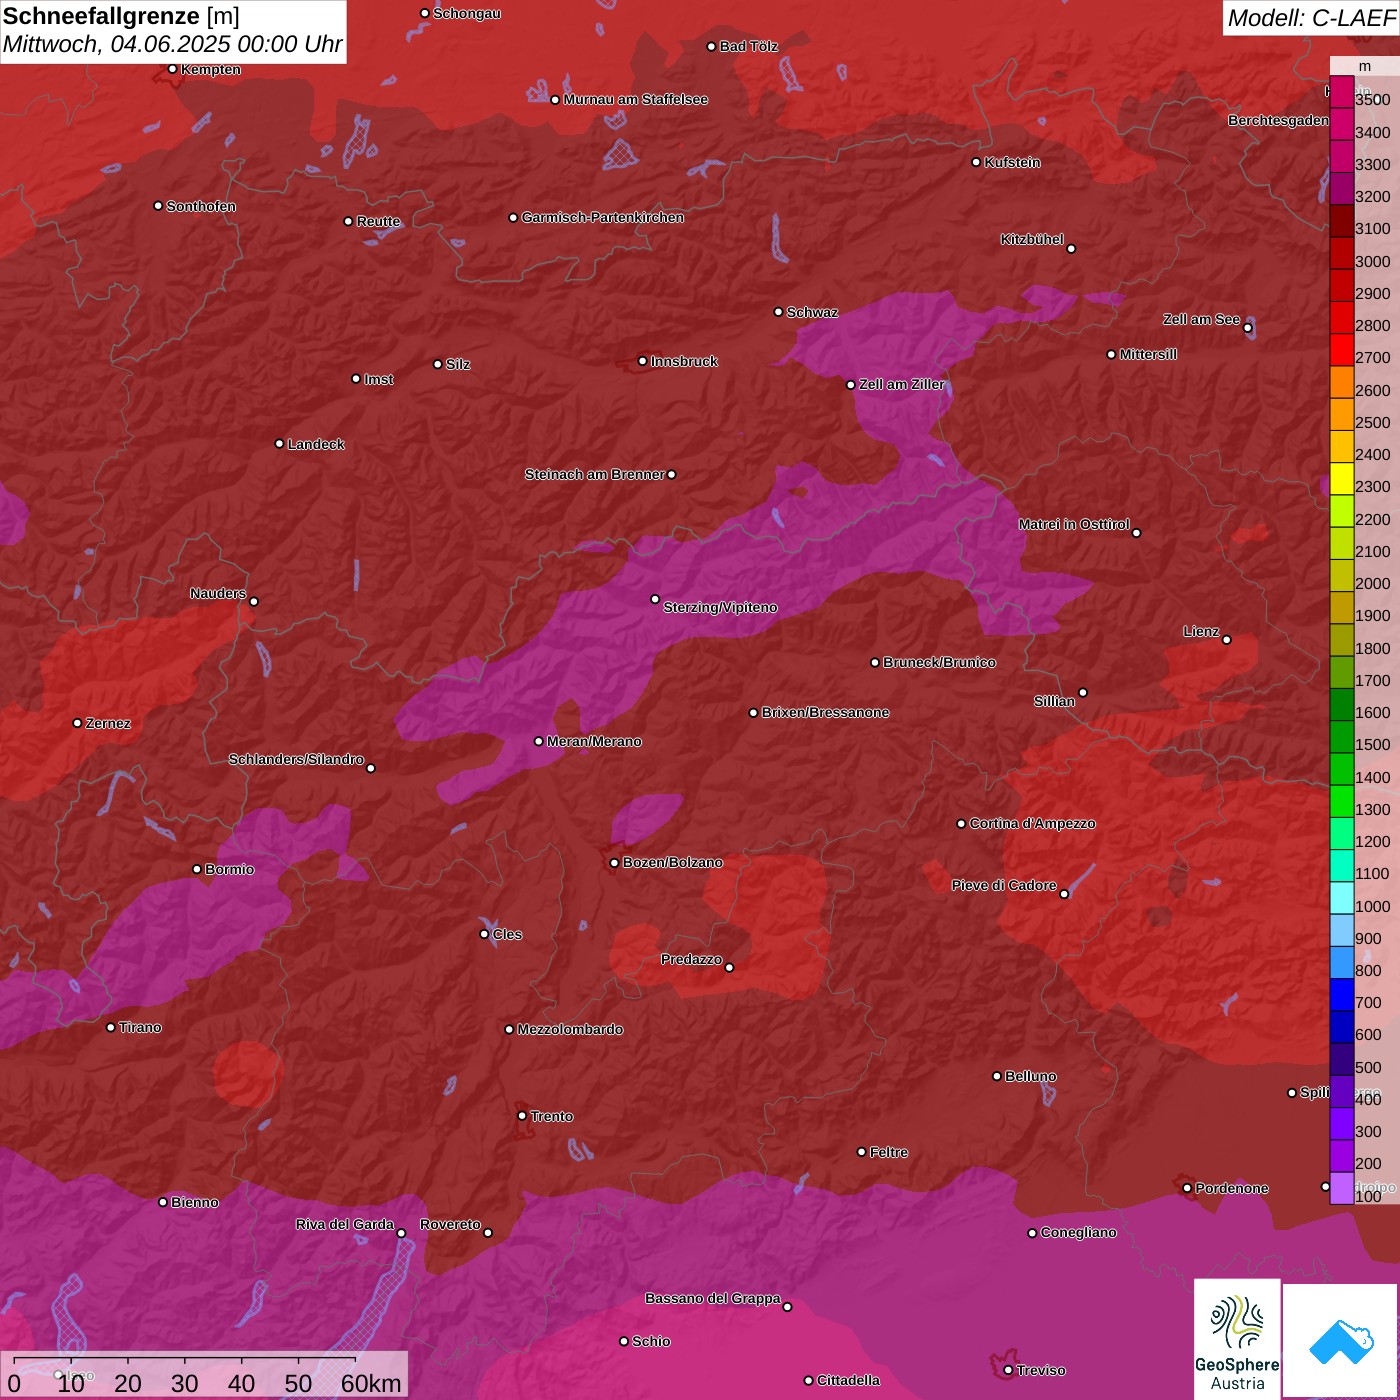This screenshot has width=1400, height=1400.
Task: Click the date 'Mittwoch, 04.06.2025 00:00 Uhr'
Action: (x=172, y=45)
